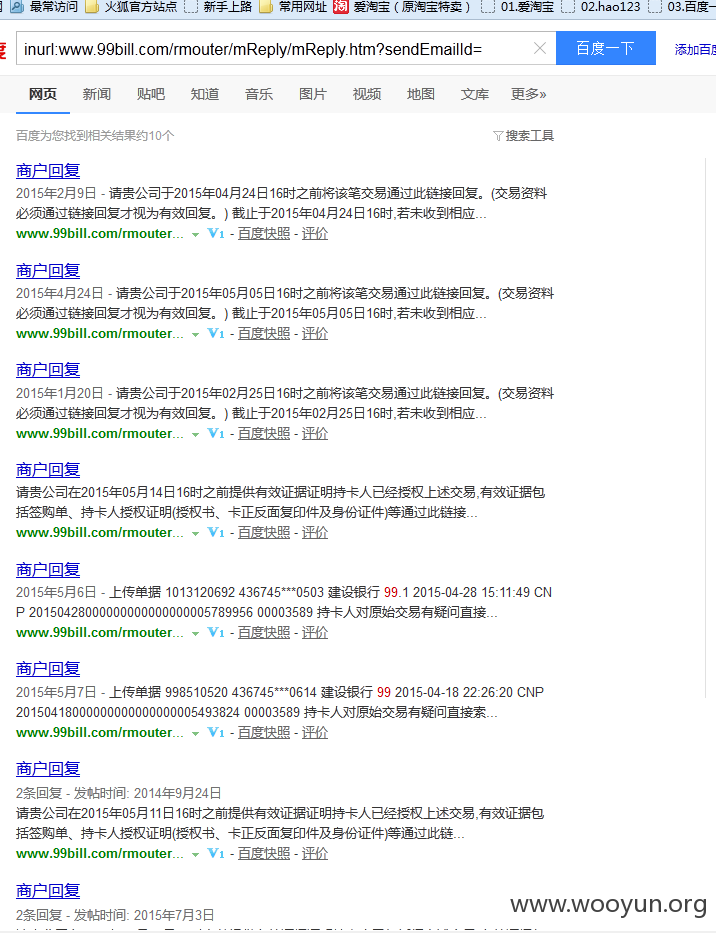Open 百度快照 for 05月14日 result
Viewport: 716px width, 933px height.
(x=264, y=533)
